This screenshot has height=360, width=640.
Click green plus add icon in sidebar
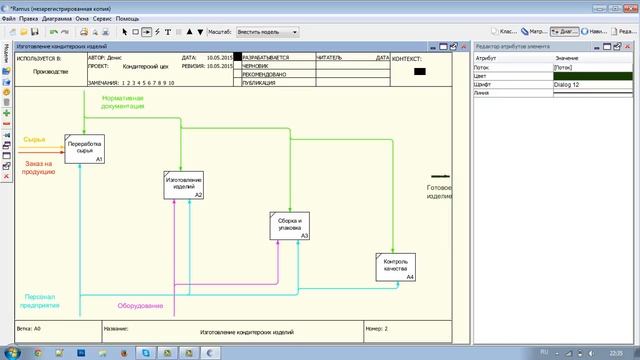(7, 113)
